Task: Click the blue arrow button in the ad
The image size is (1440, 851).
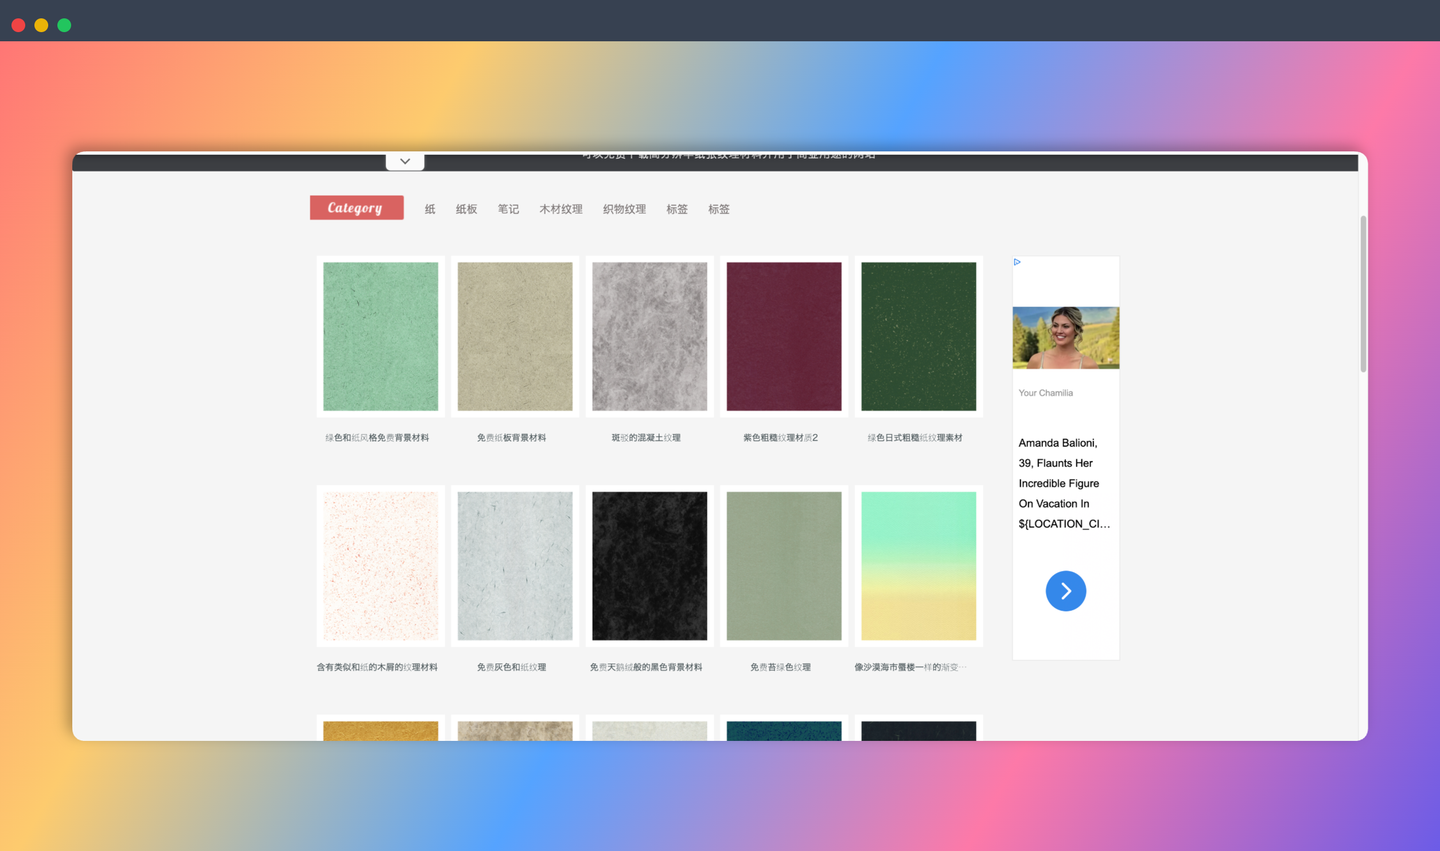Action: pyautogui.click(x=1066, y=591)
